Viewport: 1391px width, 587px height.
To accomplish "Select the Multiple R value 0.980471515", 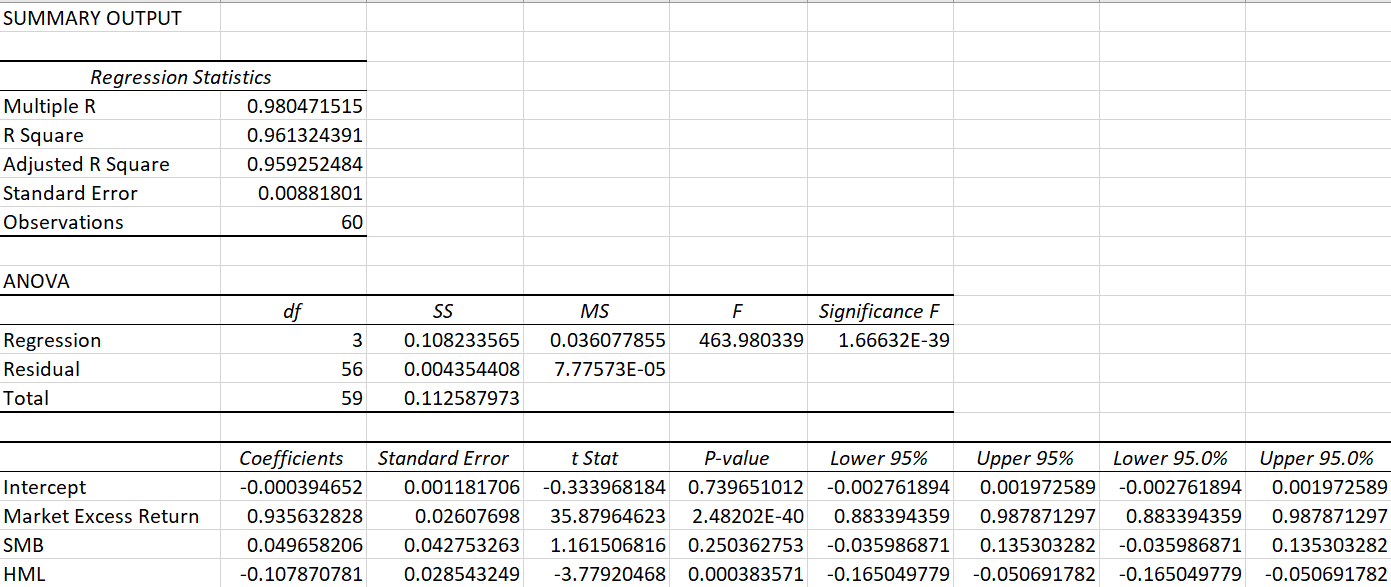I will pyautogui.click(x=304, y=106).
